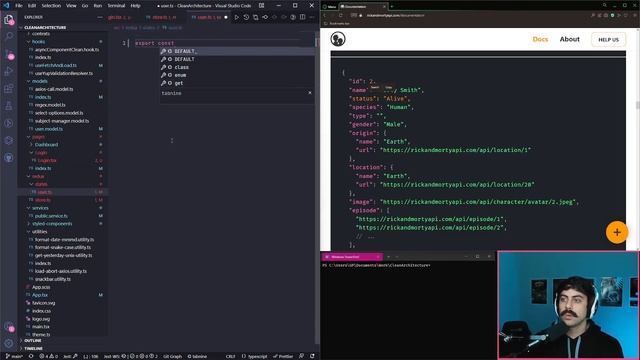Click the Synchronize Changes icon in the status bar

(x=31, y=356)
